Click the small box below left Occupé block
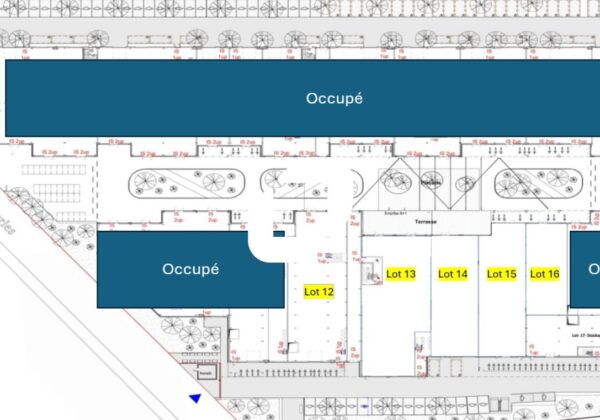Screen dimensions: 600x420 point(206,372)
